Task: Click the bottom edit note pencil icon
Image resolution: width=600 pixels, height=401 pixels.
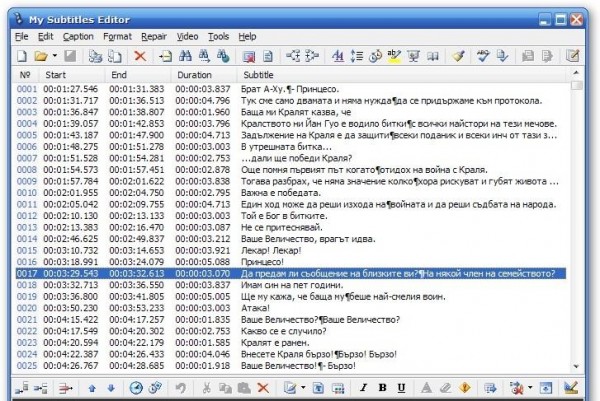Action: click(x=290, y=388)
